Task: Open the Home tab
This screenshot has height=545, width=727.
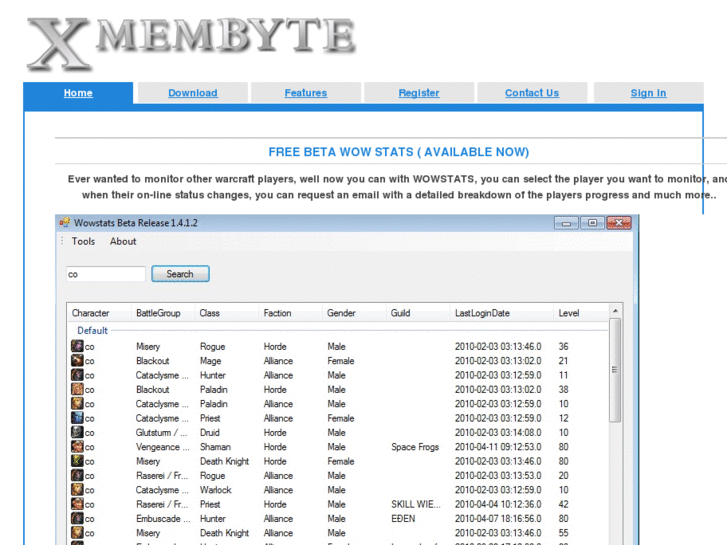Action: 78,93
